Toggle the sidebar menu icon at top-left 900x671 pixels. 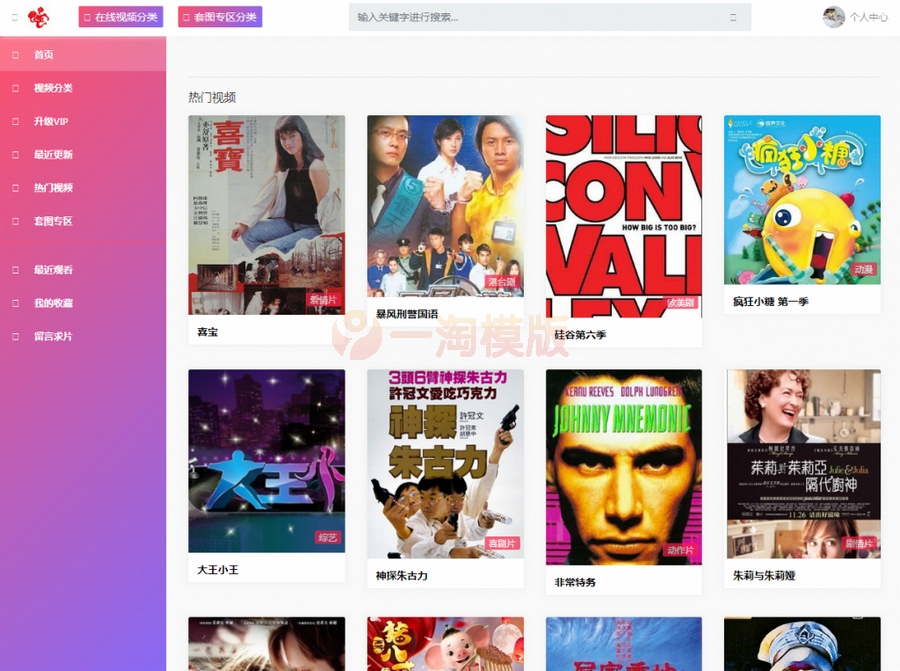(x=15, y=17)
